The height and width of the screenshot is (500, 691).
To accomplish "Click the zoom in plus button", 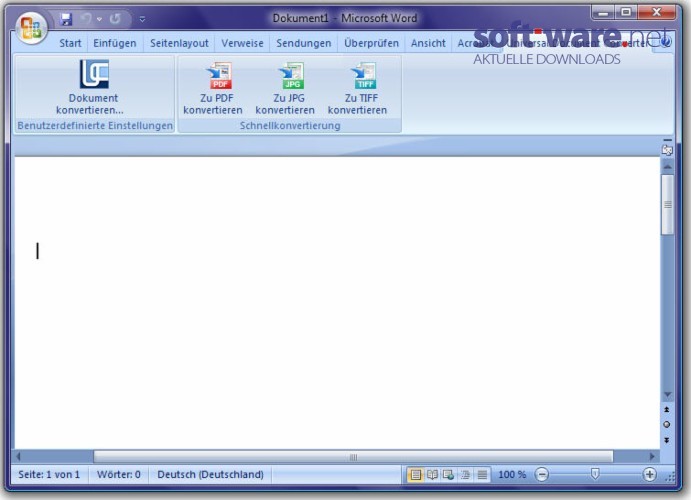I will pos(649,474).
